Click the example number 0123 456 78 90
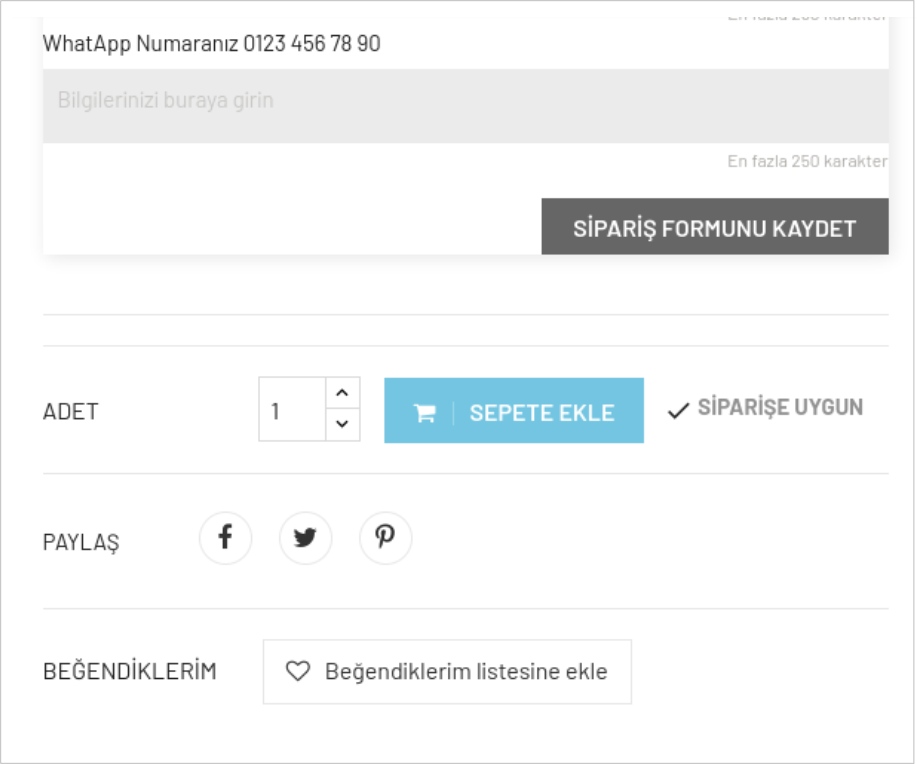This screenshot has width=917, height=764. point(312,44)
